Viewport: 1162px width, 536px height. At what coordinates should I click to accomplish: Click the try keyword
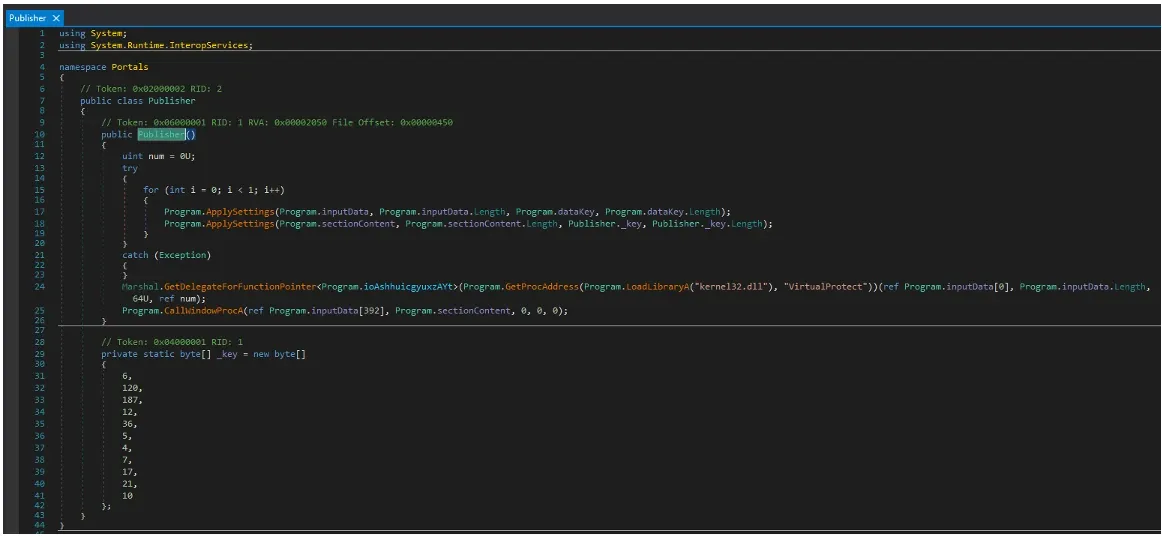130,168
